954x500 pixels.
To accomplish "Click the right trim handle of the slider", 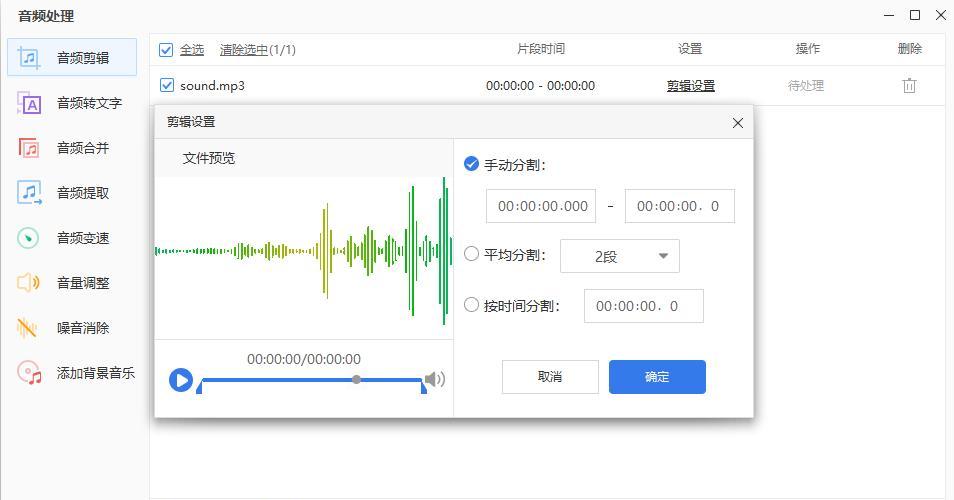I will tap(423, 385).
